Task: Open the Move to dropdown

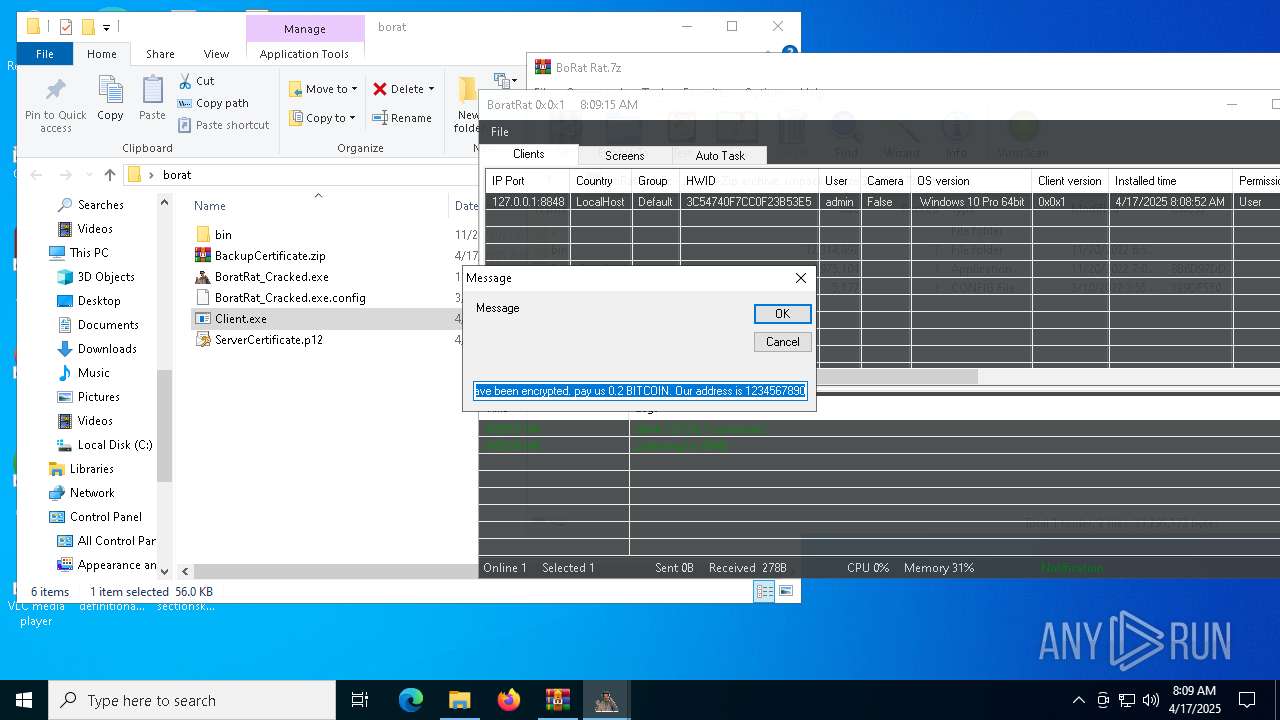Action: 323,89
